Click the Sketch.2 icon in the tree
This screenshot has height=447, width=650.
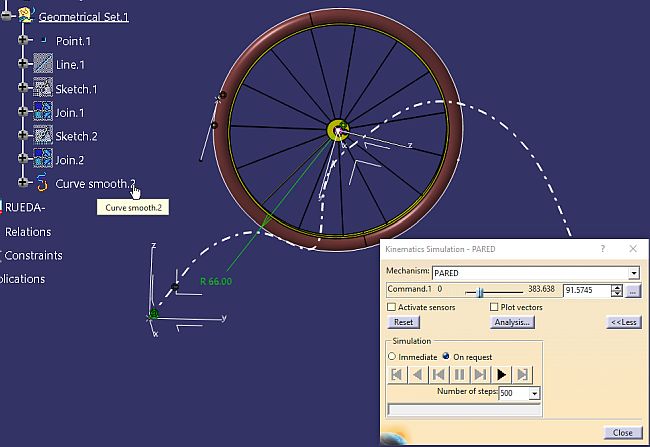[x=43, y=135]
